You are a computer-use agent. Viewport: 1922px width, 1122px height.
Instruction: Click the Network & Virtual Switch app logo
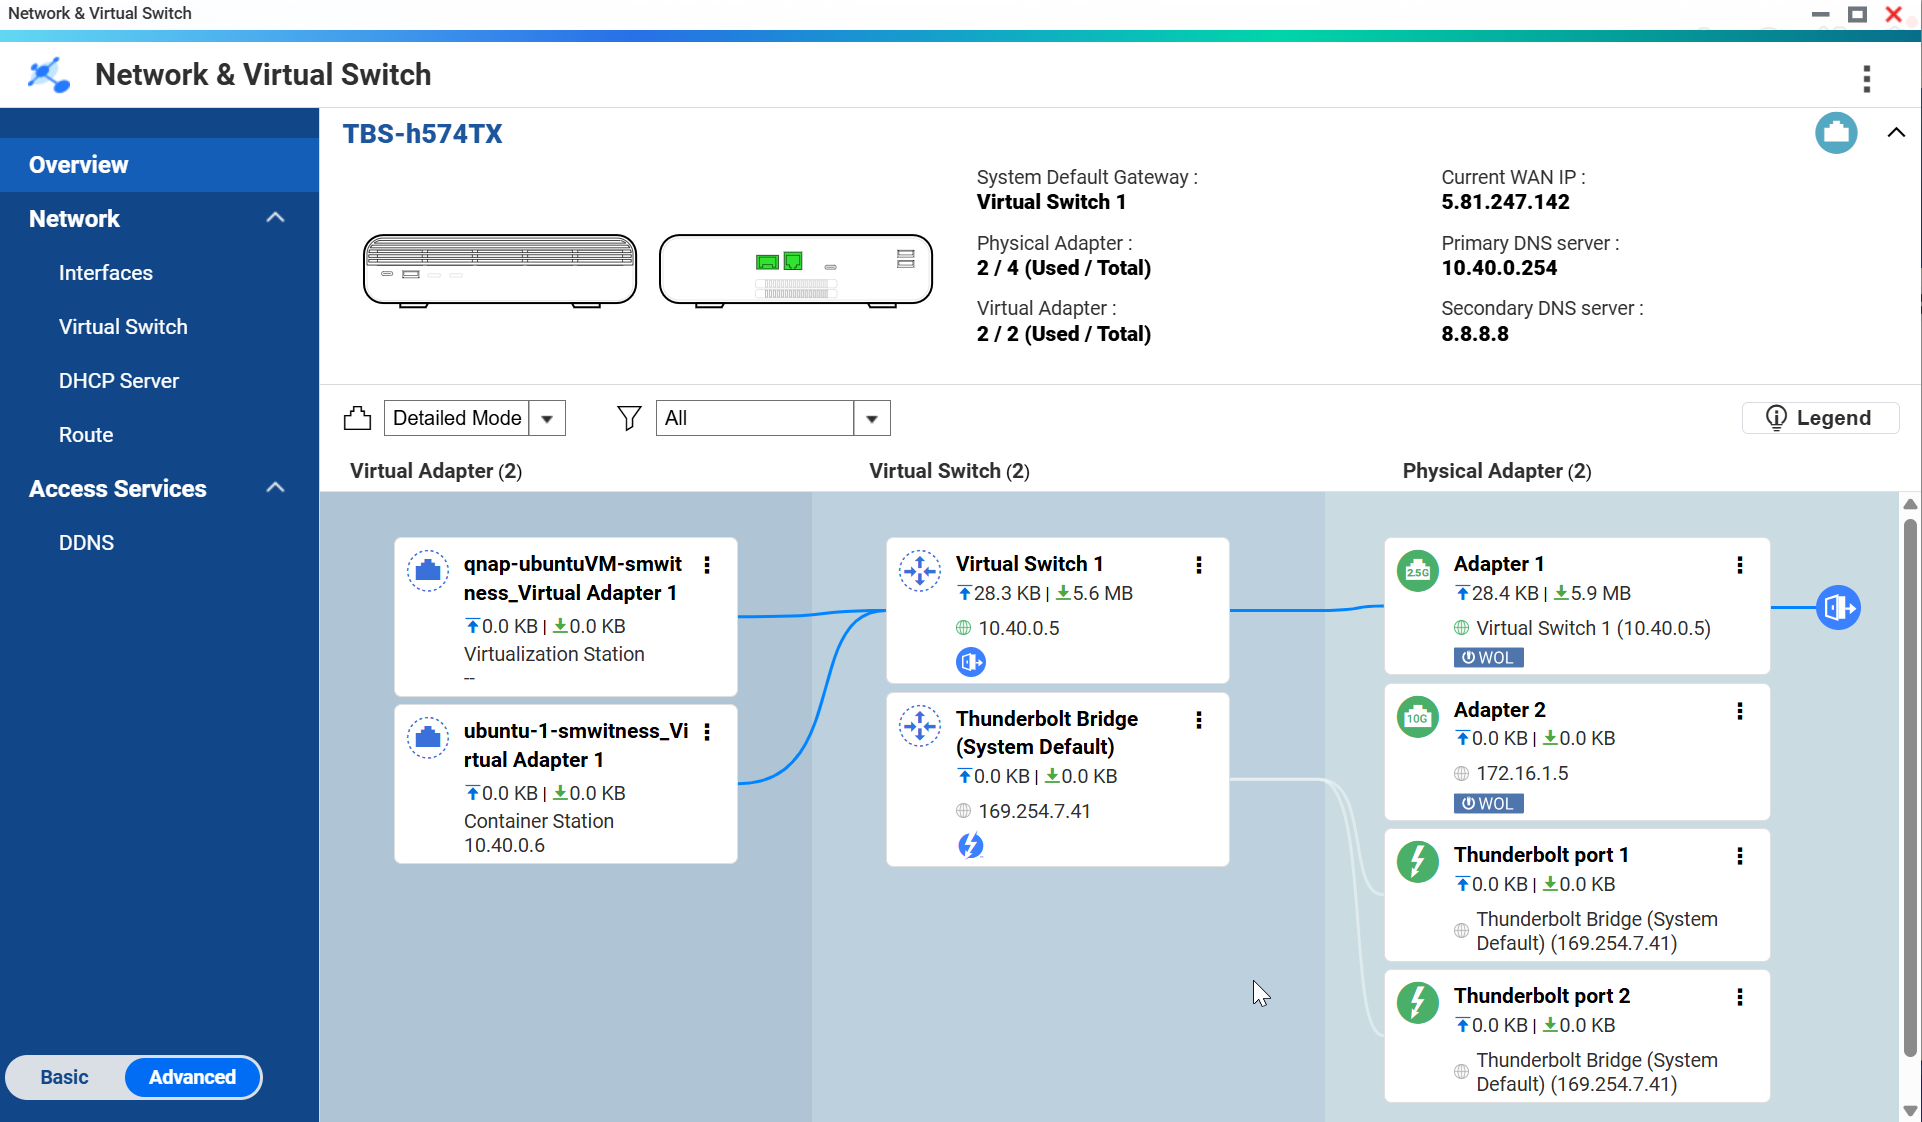(x=48, y=75)
